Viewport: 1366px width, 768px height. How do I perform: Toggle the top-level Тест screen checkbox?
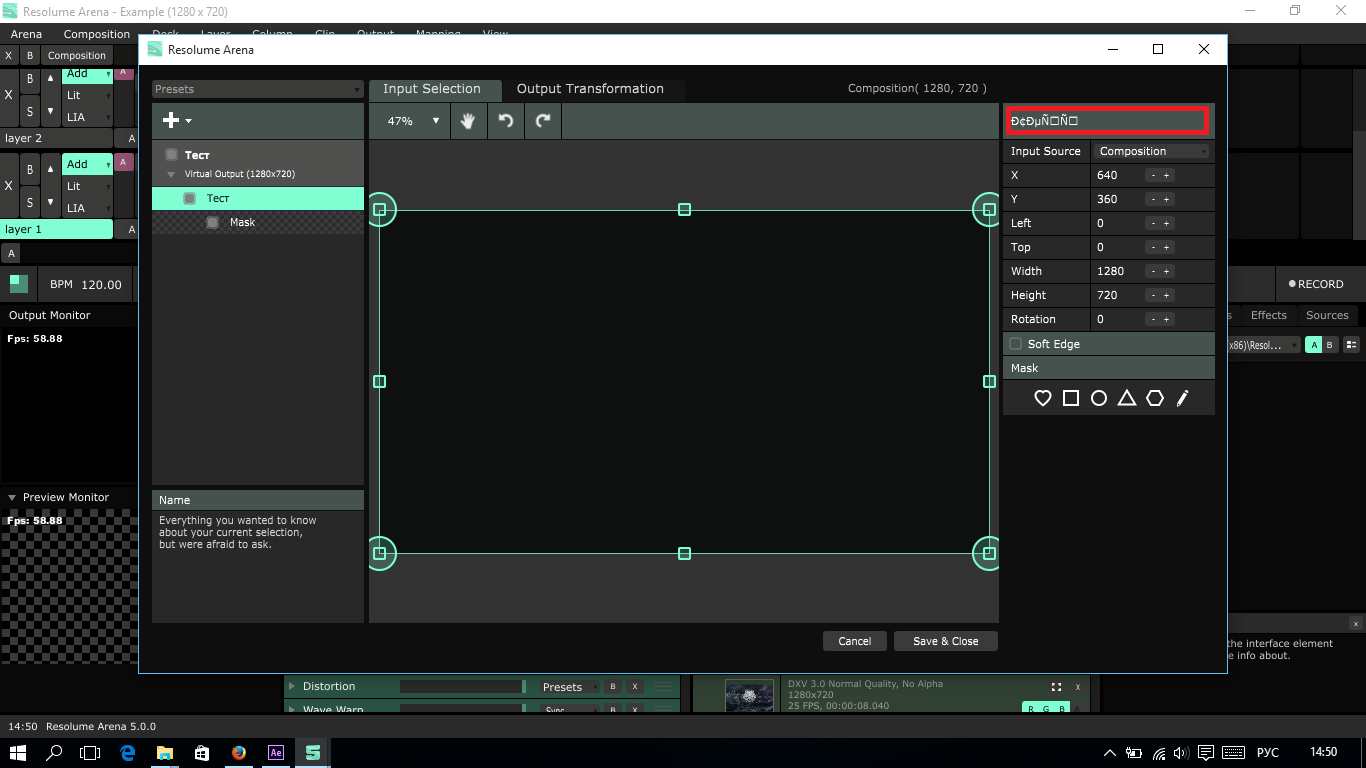click(x=171, y=155)
